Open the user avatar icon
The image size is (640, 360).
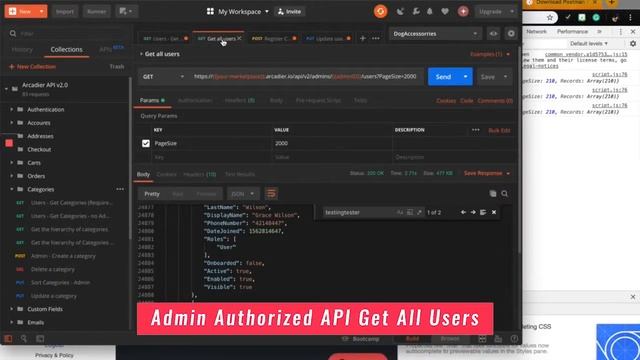(463, 11)
